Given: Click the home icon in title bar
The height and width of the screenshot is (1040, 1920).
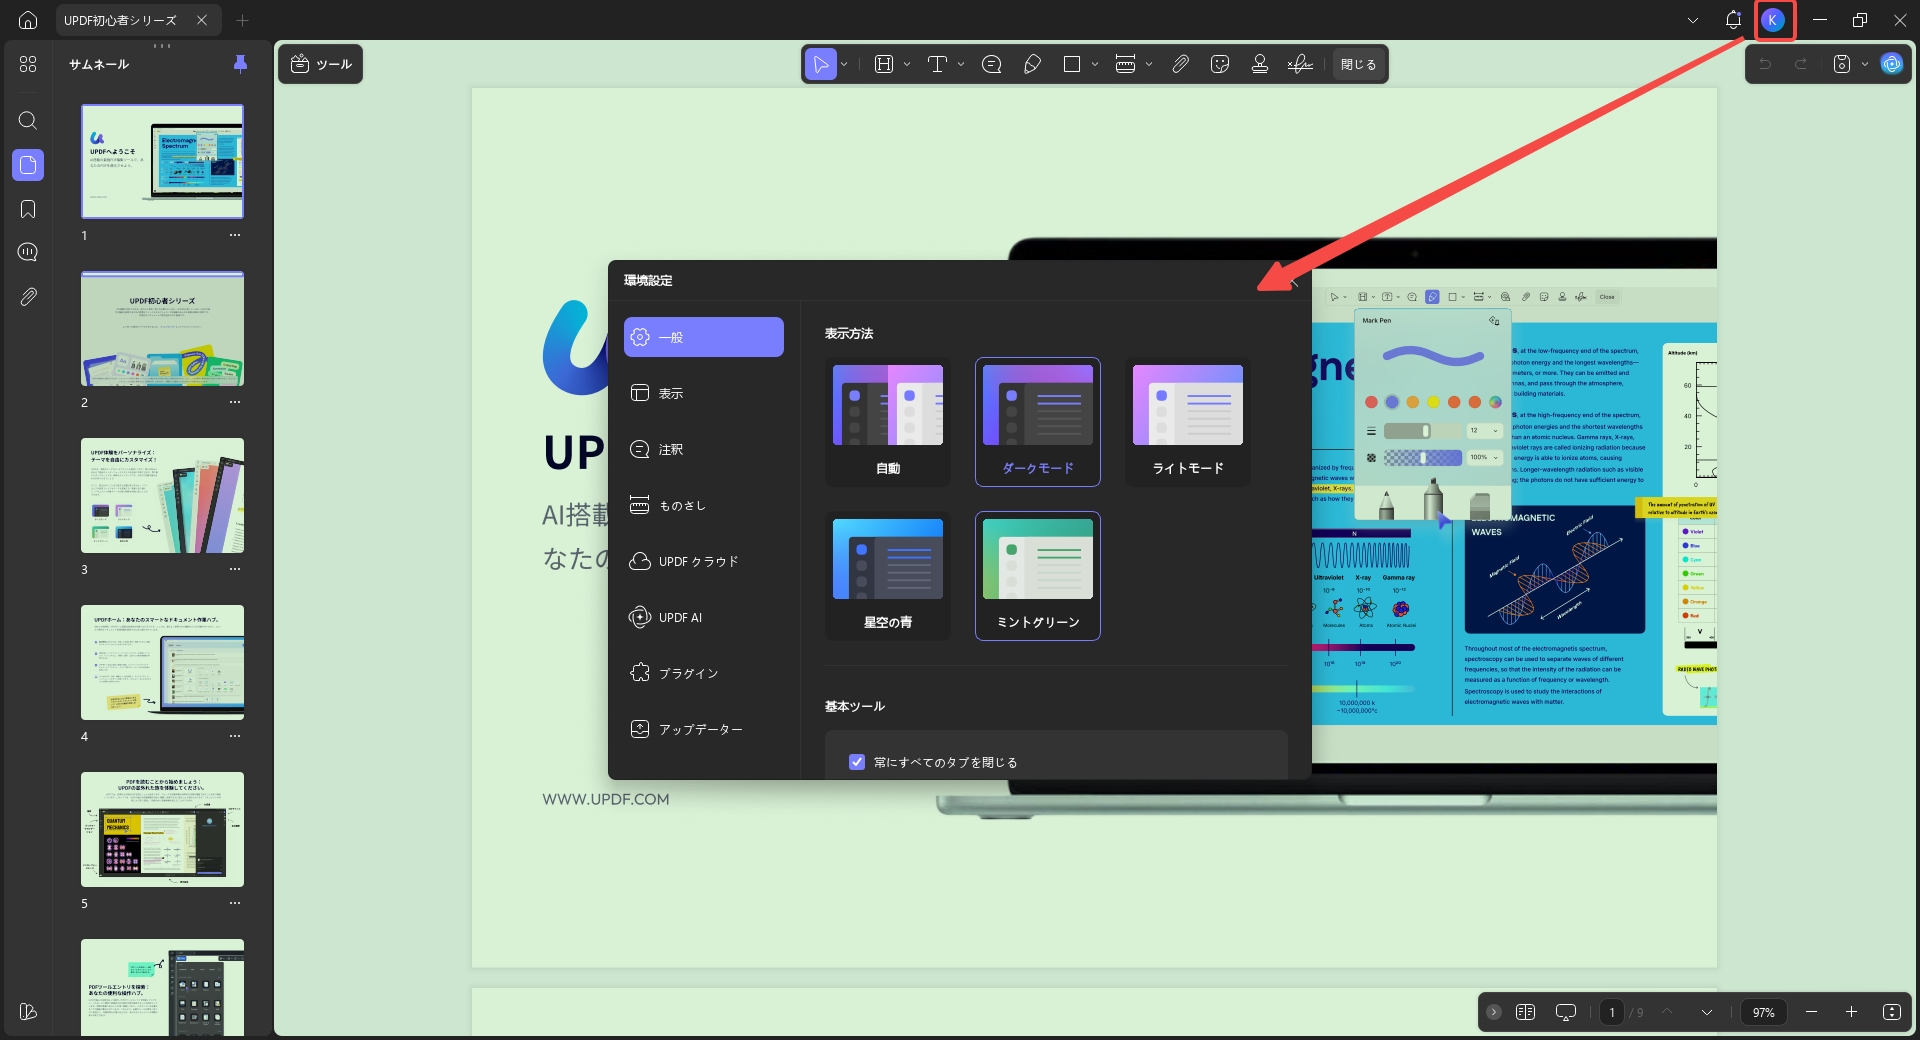Looking at the screenshot, I should 28,20.
